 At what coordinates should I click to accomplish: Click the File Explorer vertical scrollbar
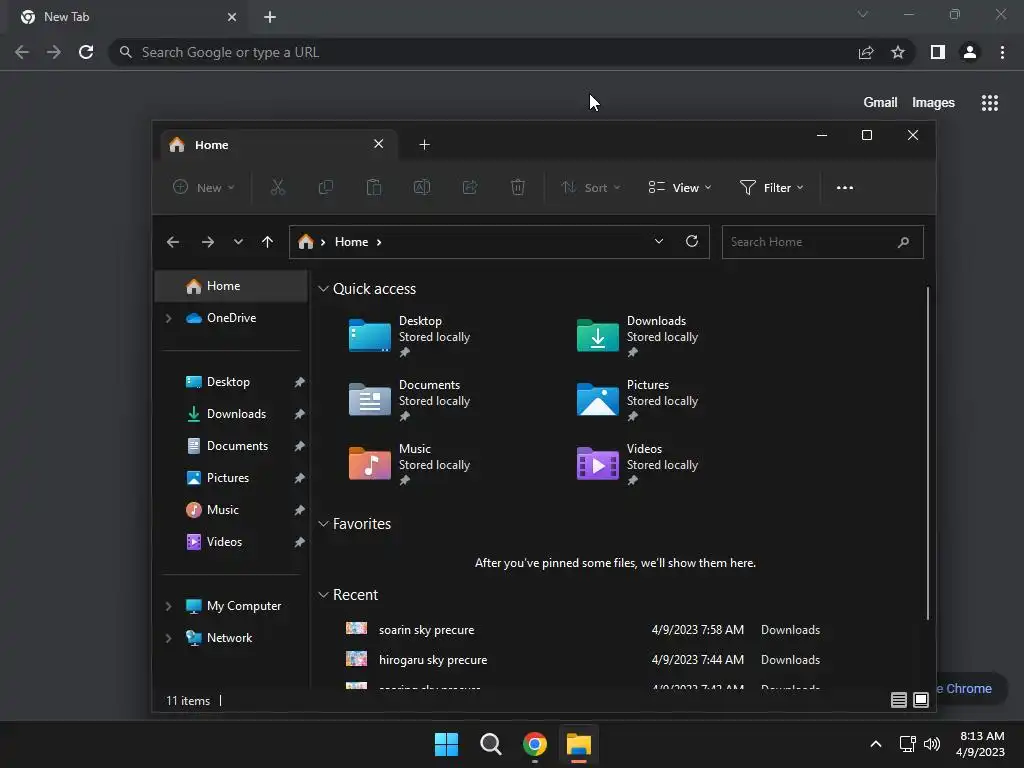coord(927,453)
